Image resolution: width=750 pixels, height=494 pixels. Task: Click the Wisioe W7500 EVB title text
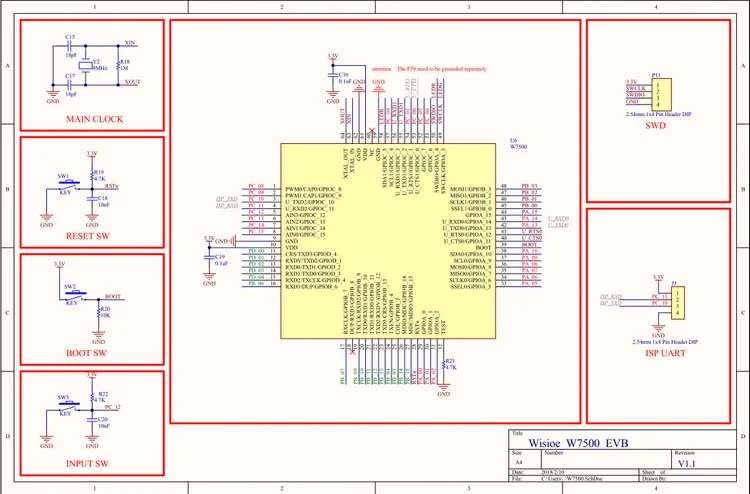tap(578, 443)
